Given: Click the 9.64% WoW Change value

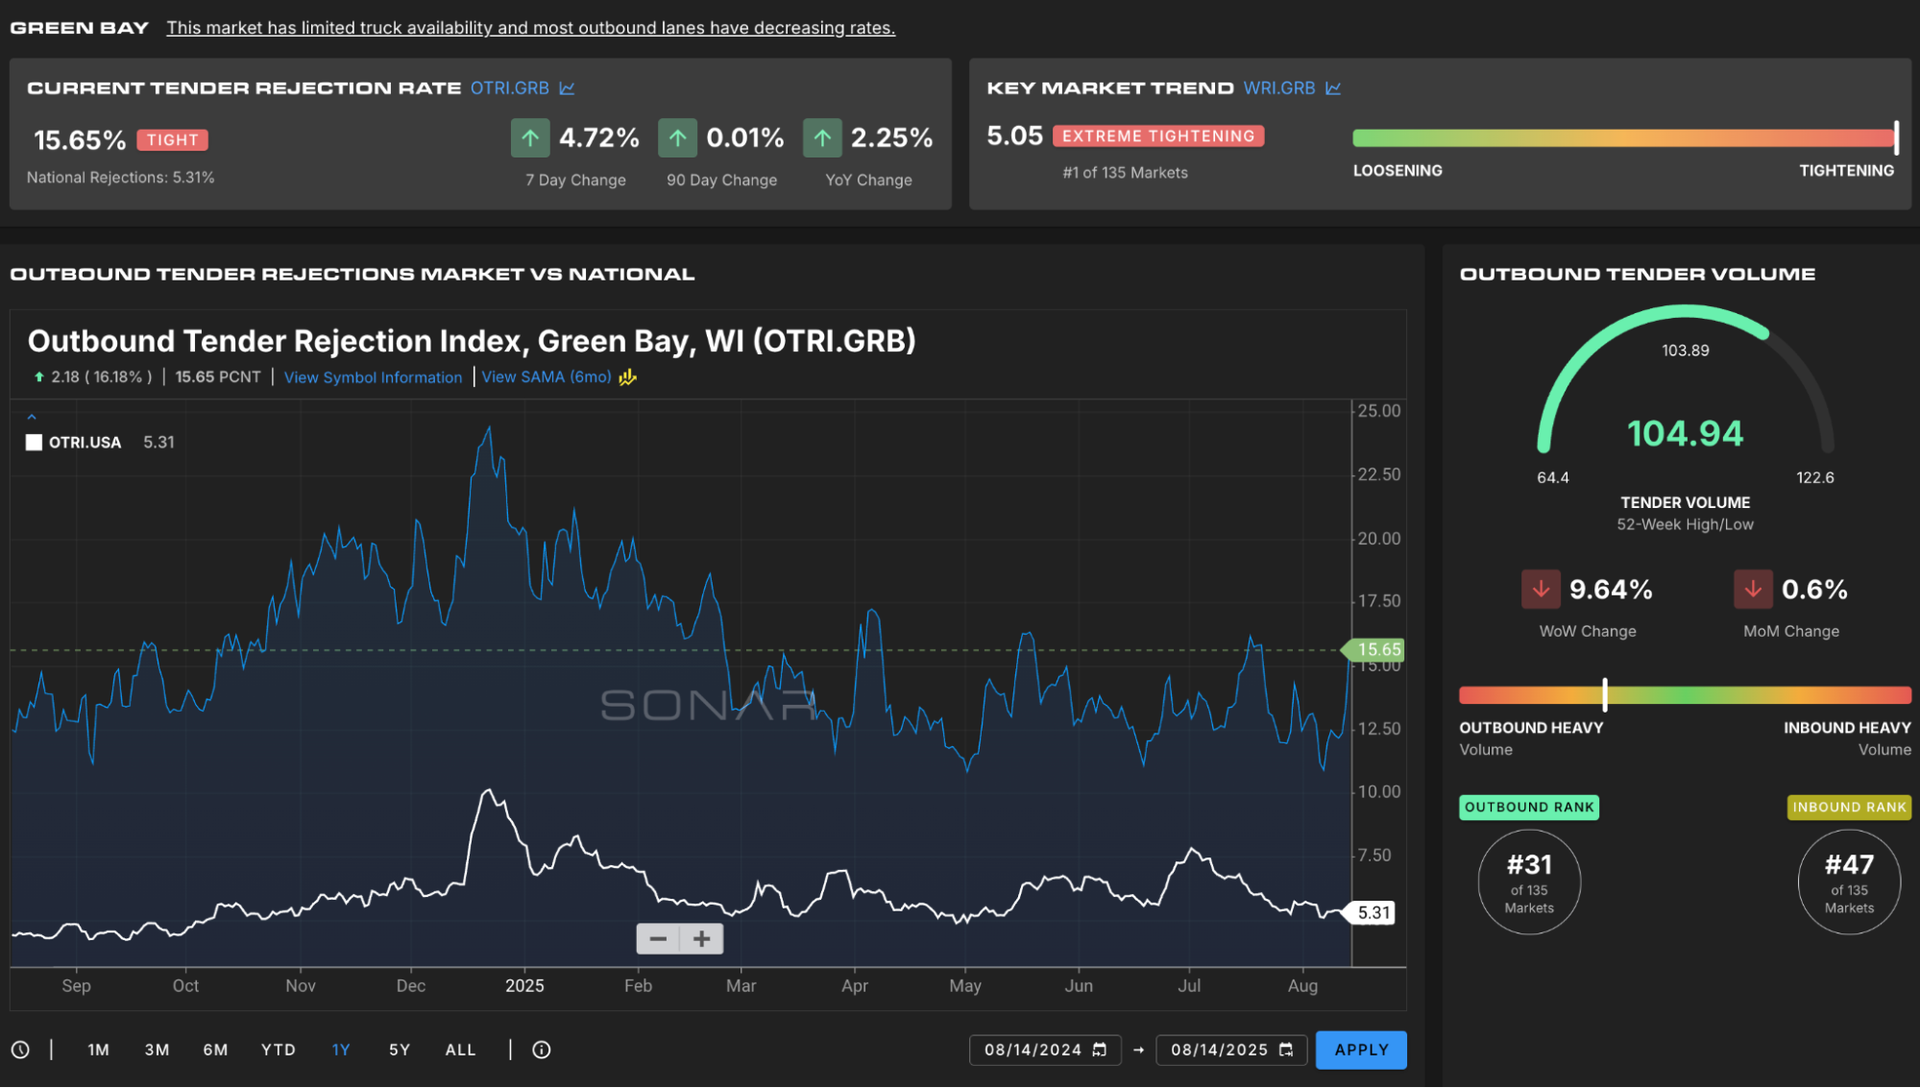Looking at the screenshot, I should tap(1611, 590).
